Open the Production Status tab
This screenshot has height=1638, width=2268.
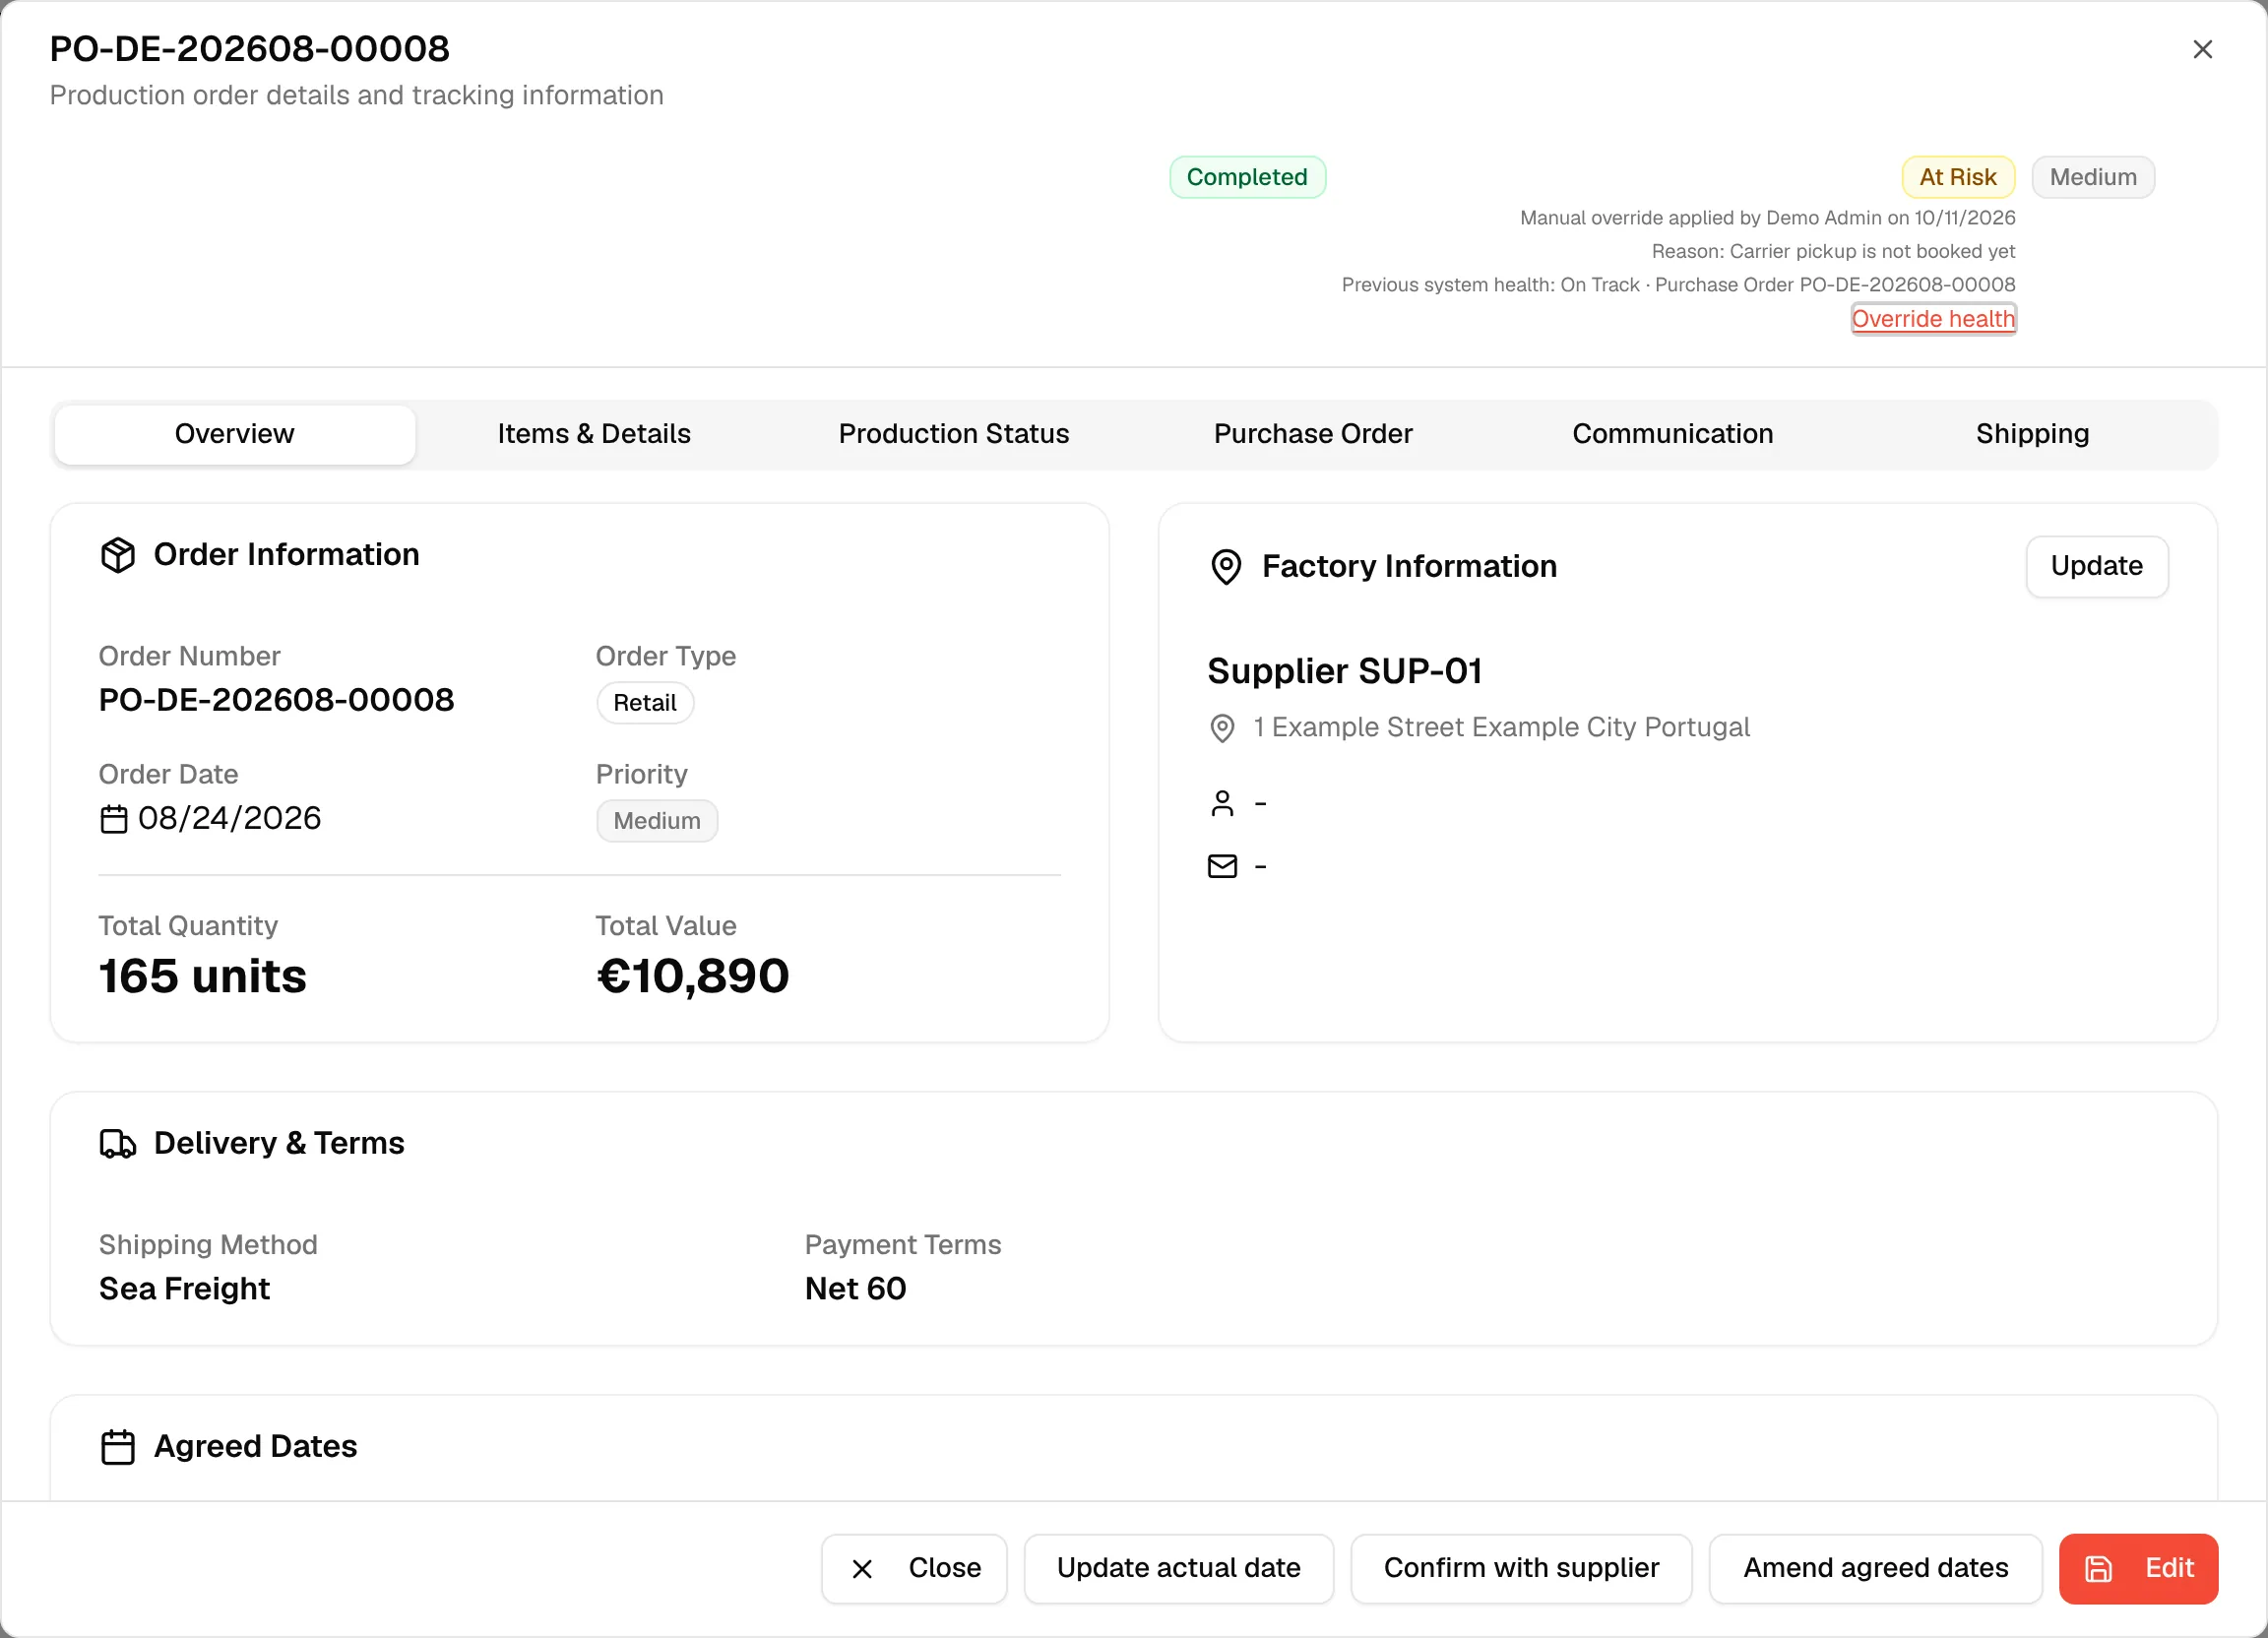[954, 434]
